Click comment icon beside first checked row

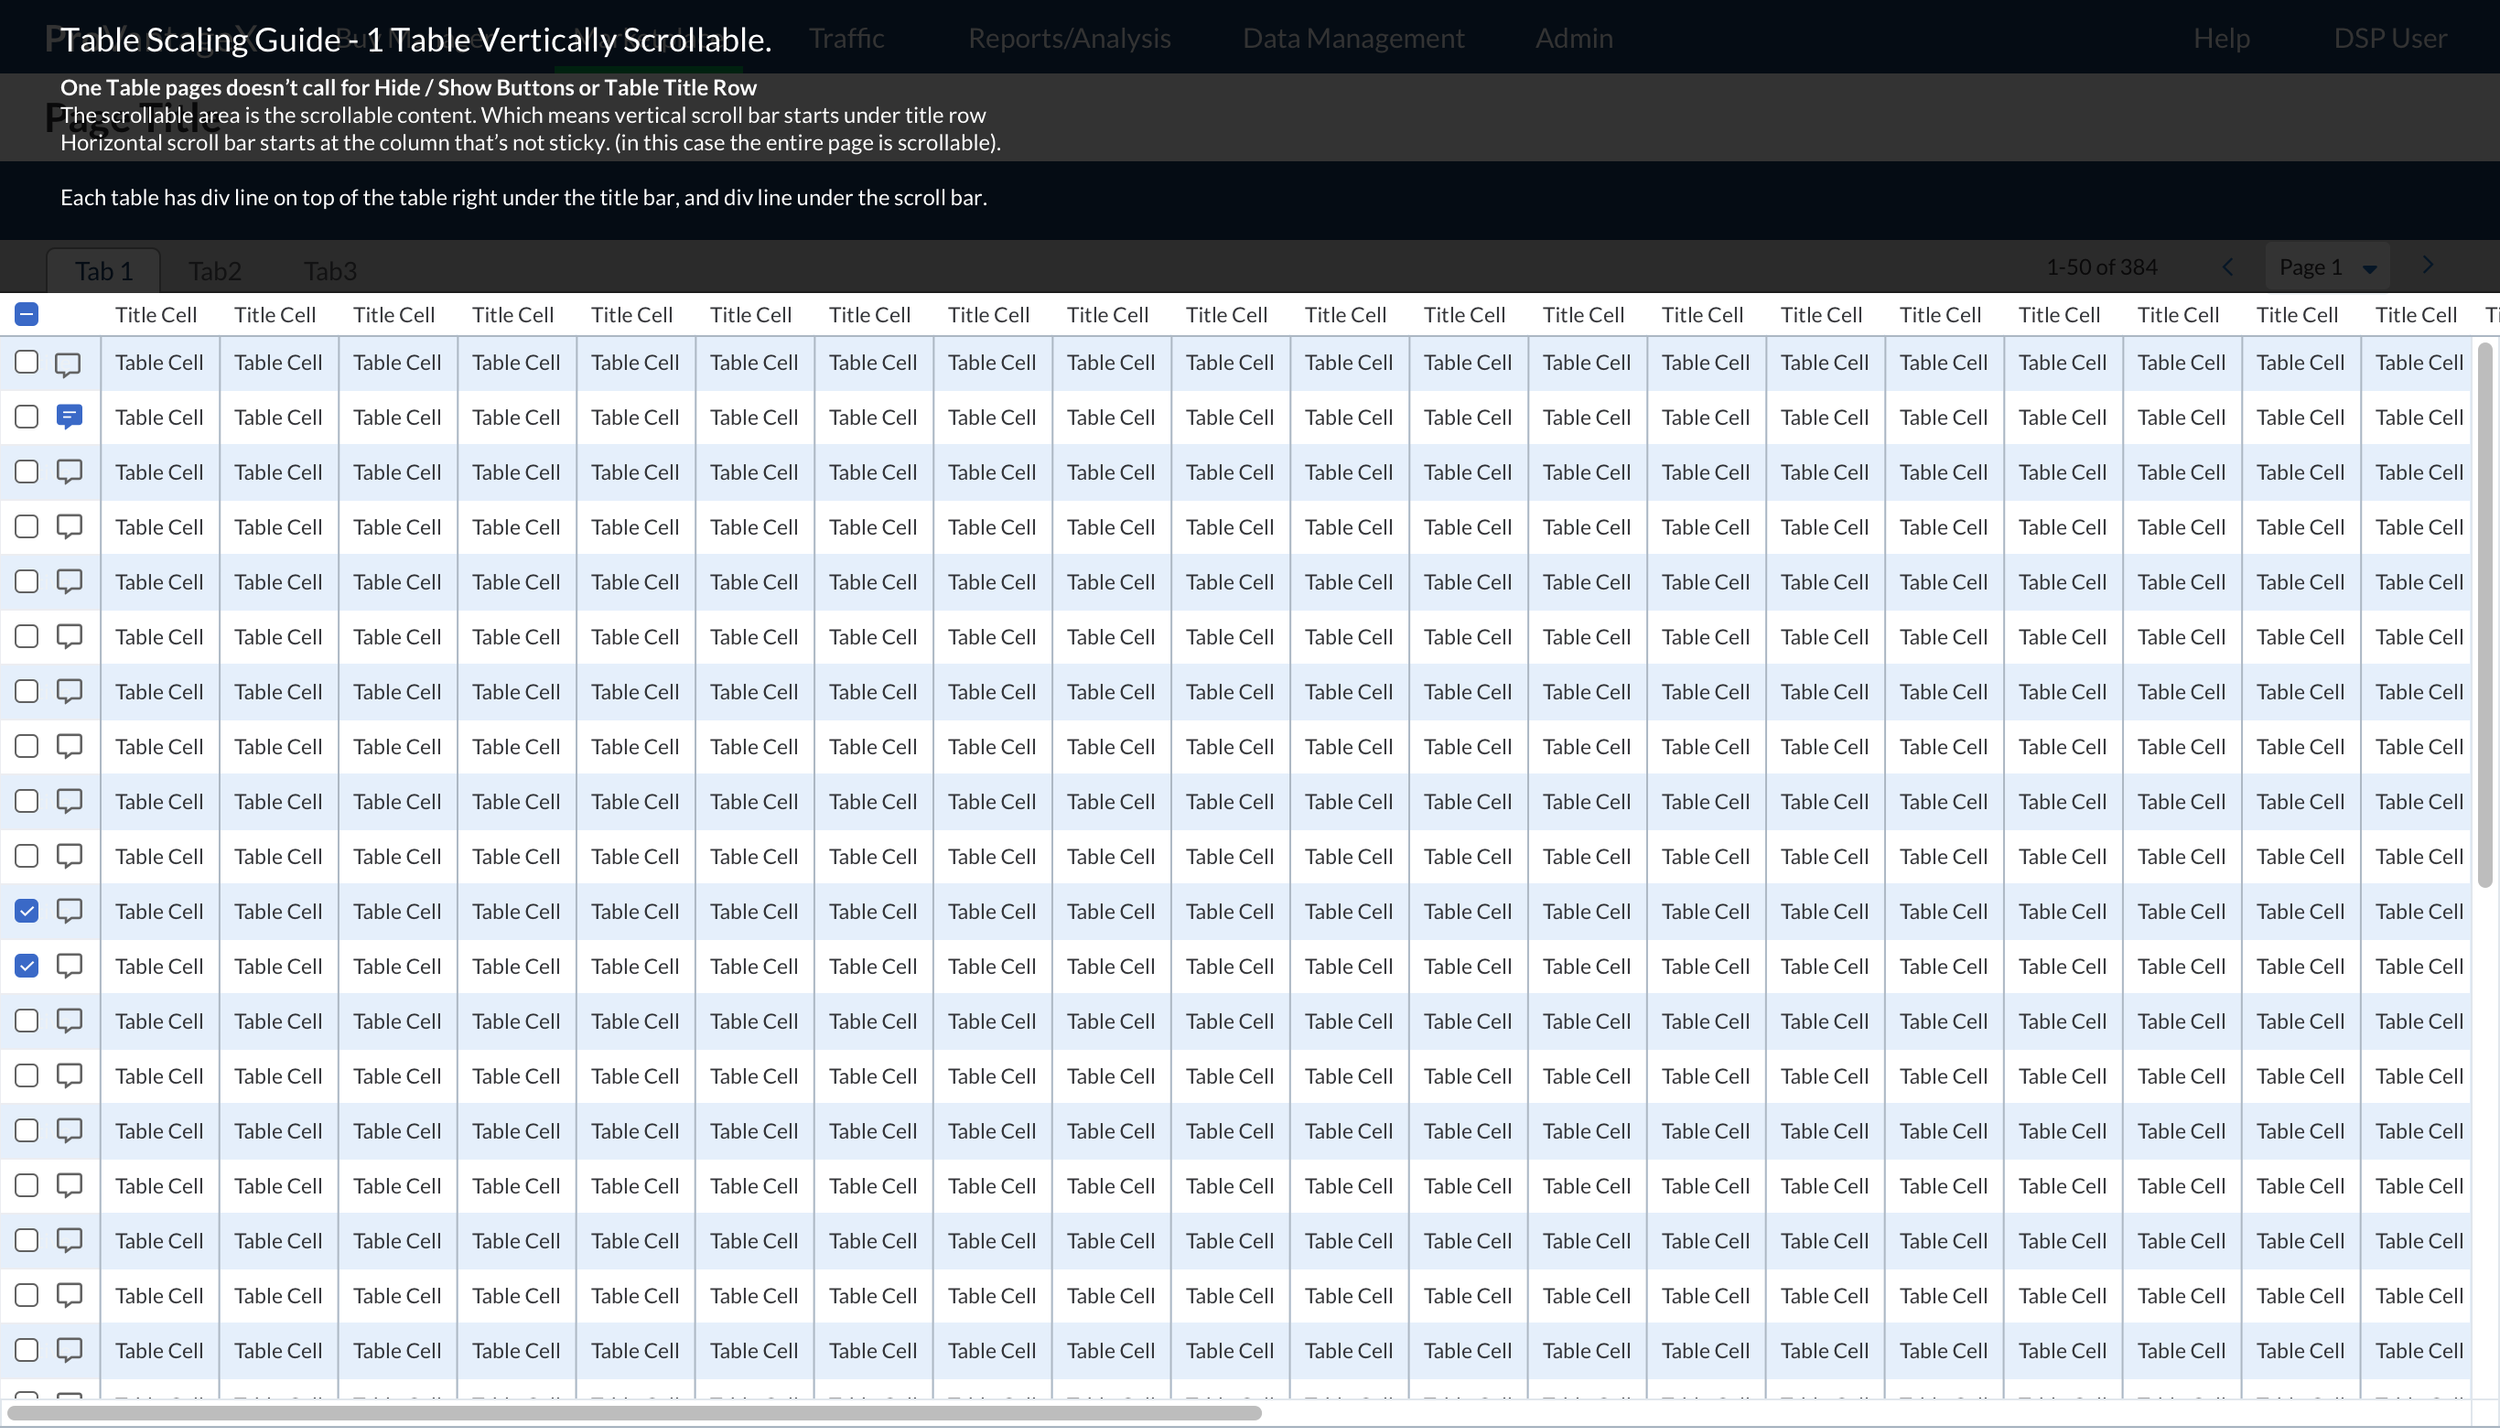point(69,910)
